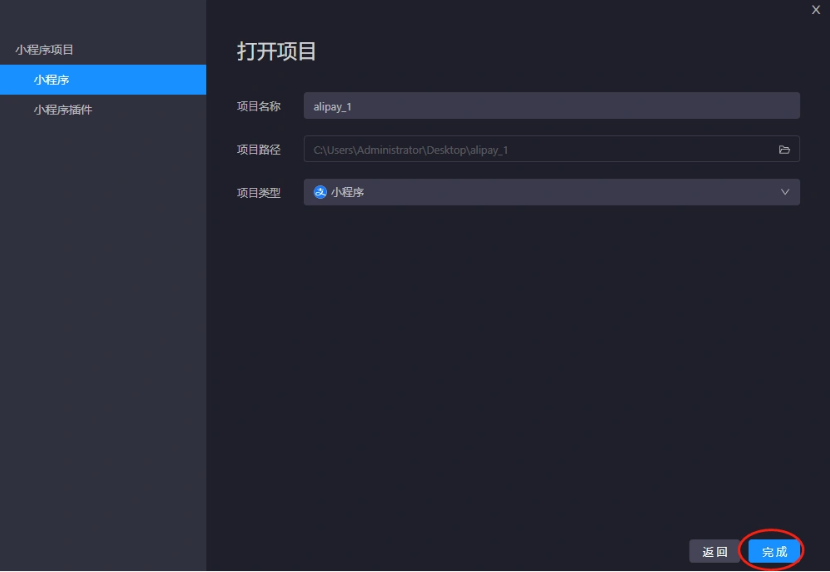Click the 项目名称 label
This screenshot has width=830, height=572.
point(258,106)
